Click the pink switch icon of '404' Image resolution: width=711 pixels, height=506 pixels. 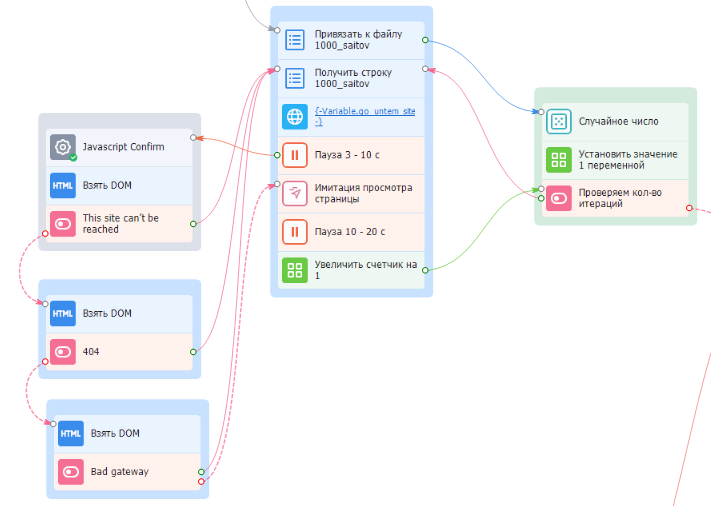coord(63,352)
